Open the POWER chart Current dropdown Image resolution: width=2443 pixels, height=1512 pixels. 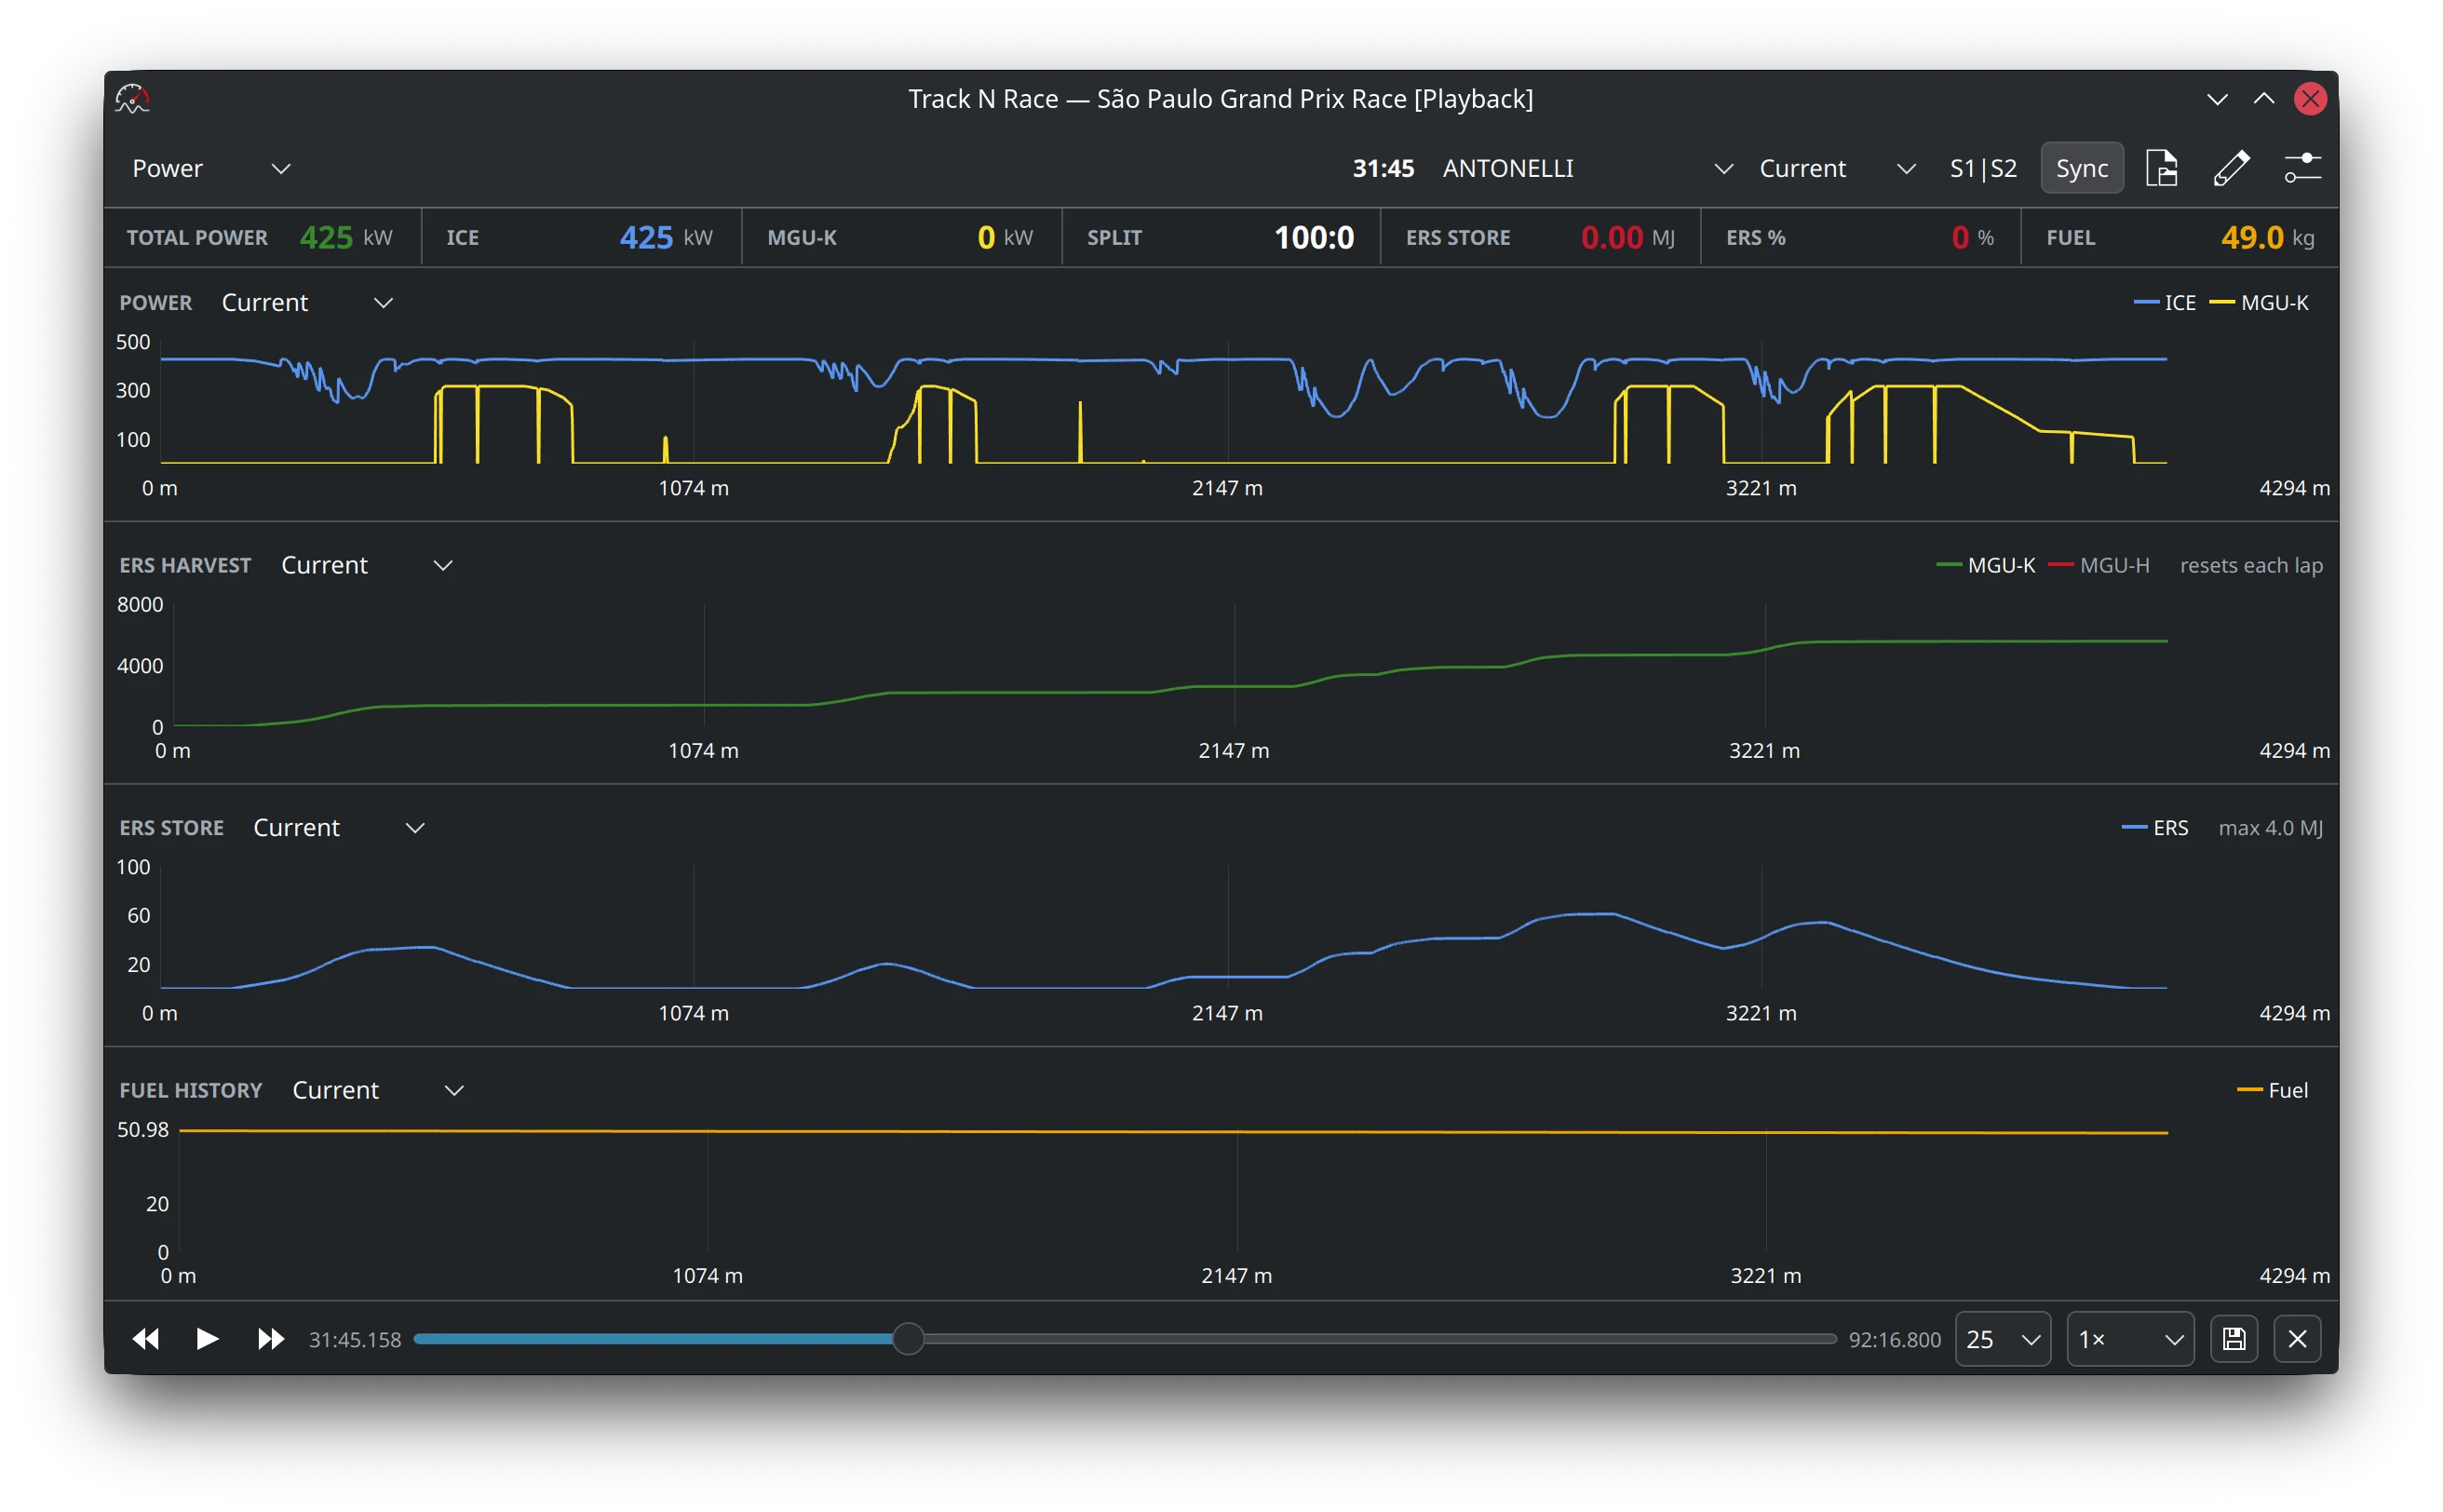pyautogui.click(x=307, y=303)
